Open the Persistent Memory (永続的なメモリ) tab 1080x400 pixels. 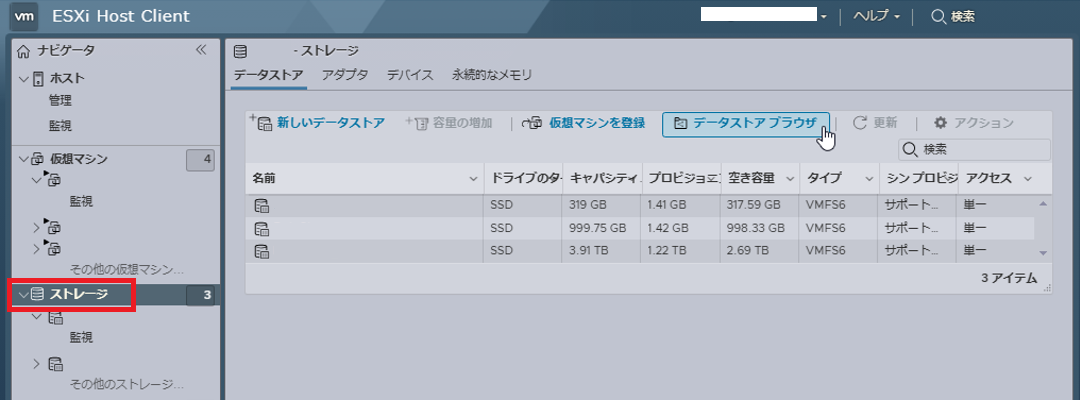click(x=491, y=75)
